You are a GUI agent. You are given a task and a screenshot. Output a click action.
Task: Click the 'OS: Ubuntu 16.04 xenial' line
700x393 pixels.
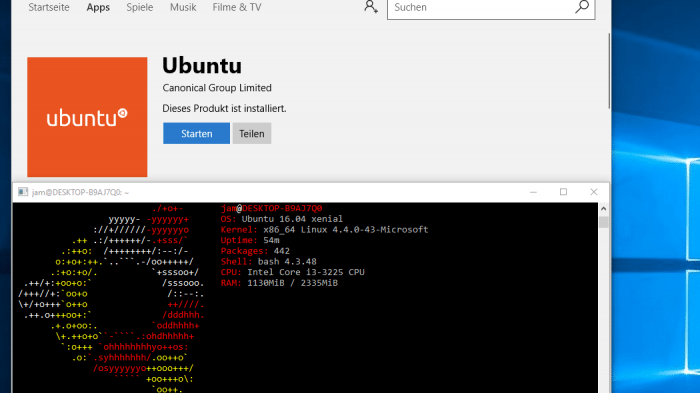[x=282, y=219]
